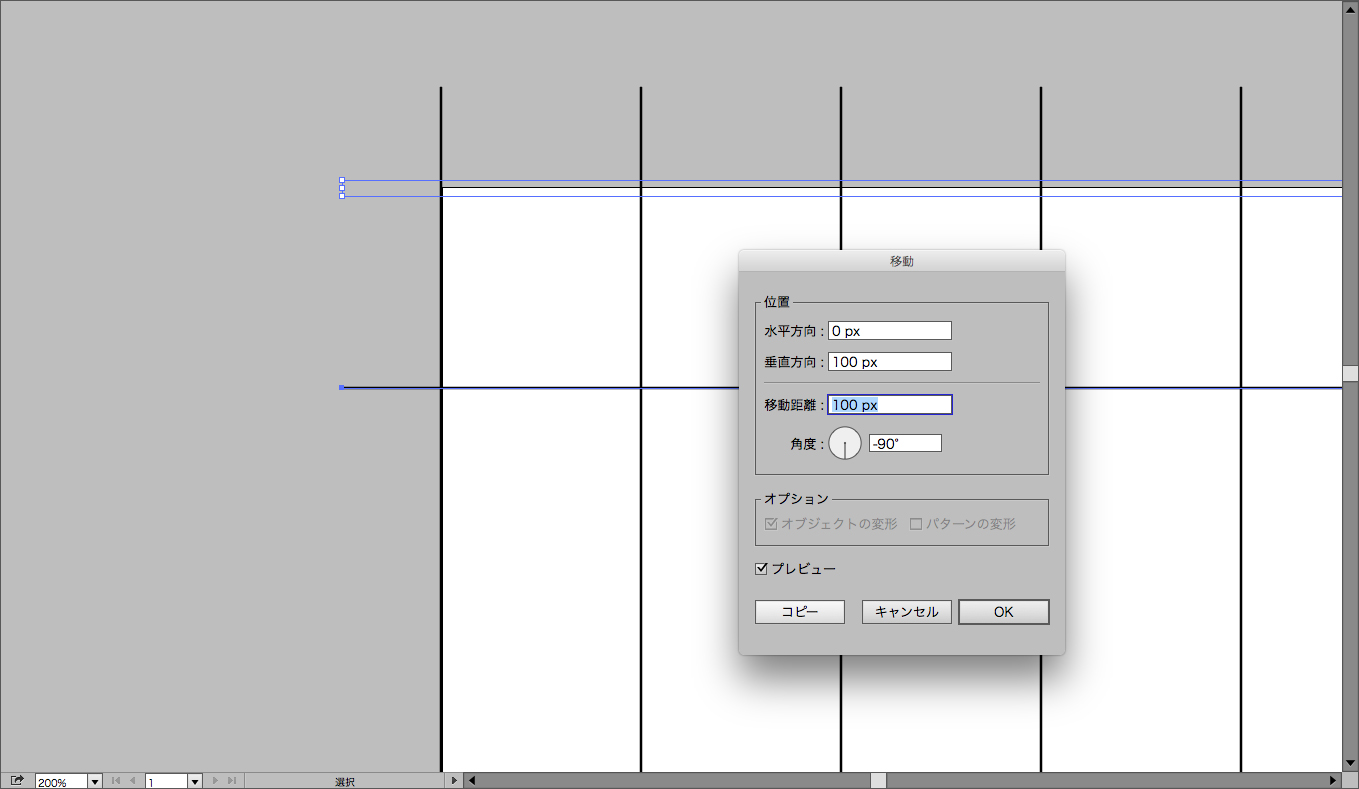Expand the status bar 選択 options arrow
The height and width of the screenshot is (789, 1359).
coord(454,781)
